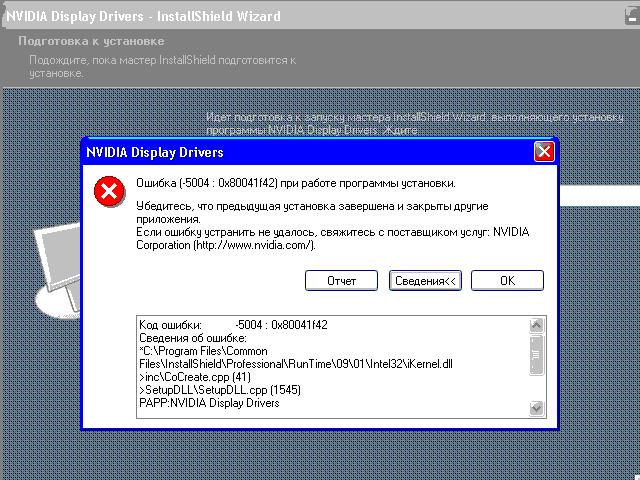The image size is (640, 480).
Task: Click the Код ошибки line in details
Action: [x=233, y=325]
